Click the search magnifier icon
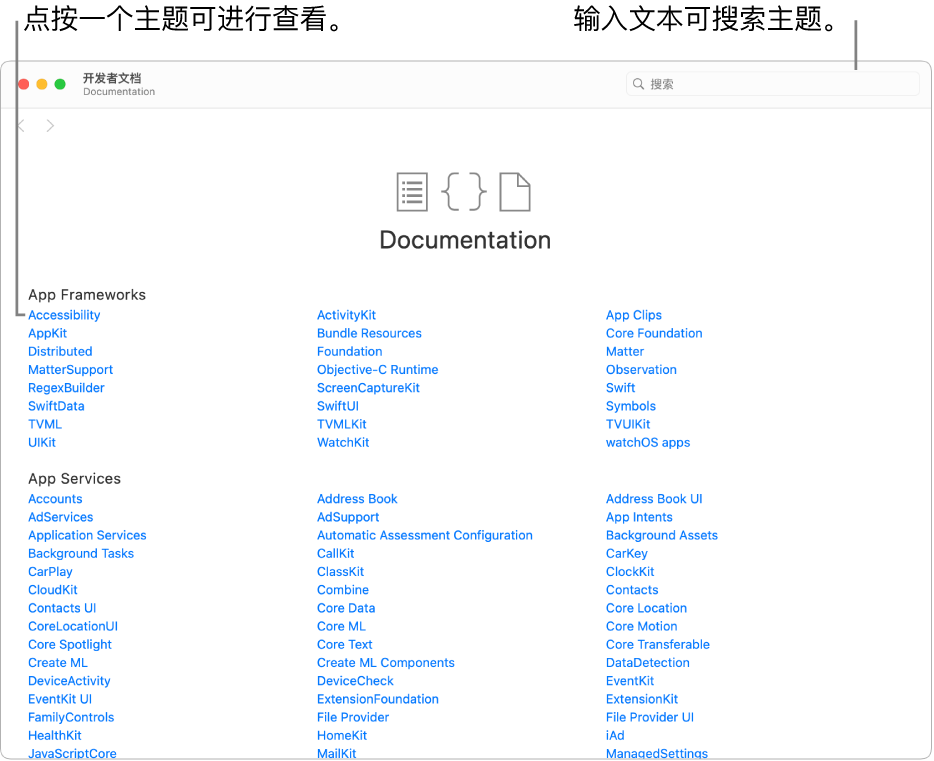Image resolution: width=934 pixels, height=761 pixels. pyautogui.click(x=638, y=83)
